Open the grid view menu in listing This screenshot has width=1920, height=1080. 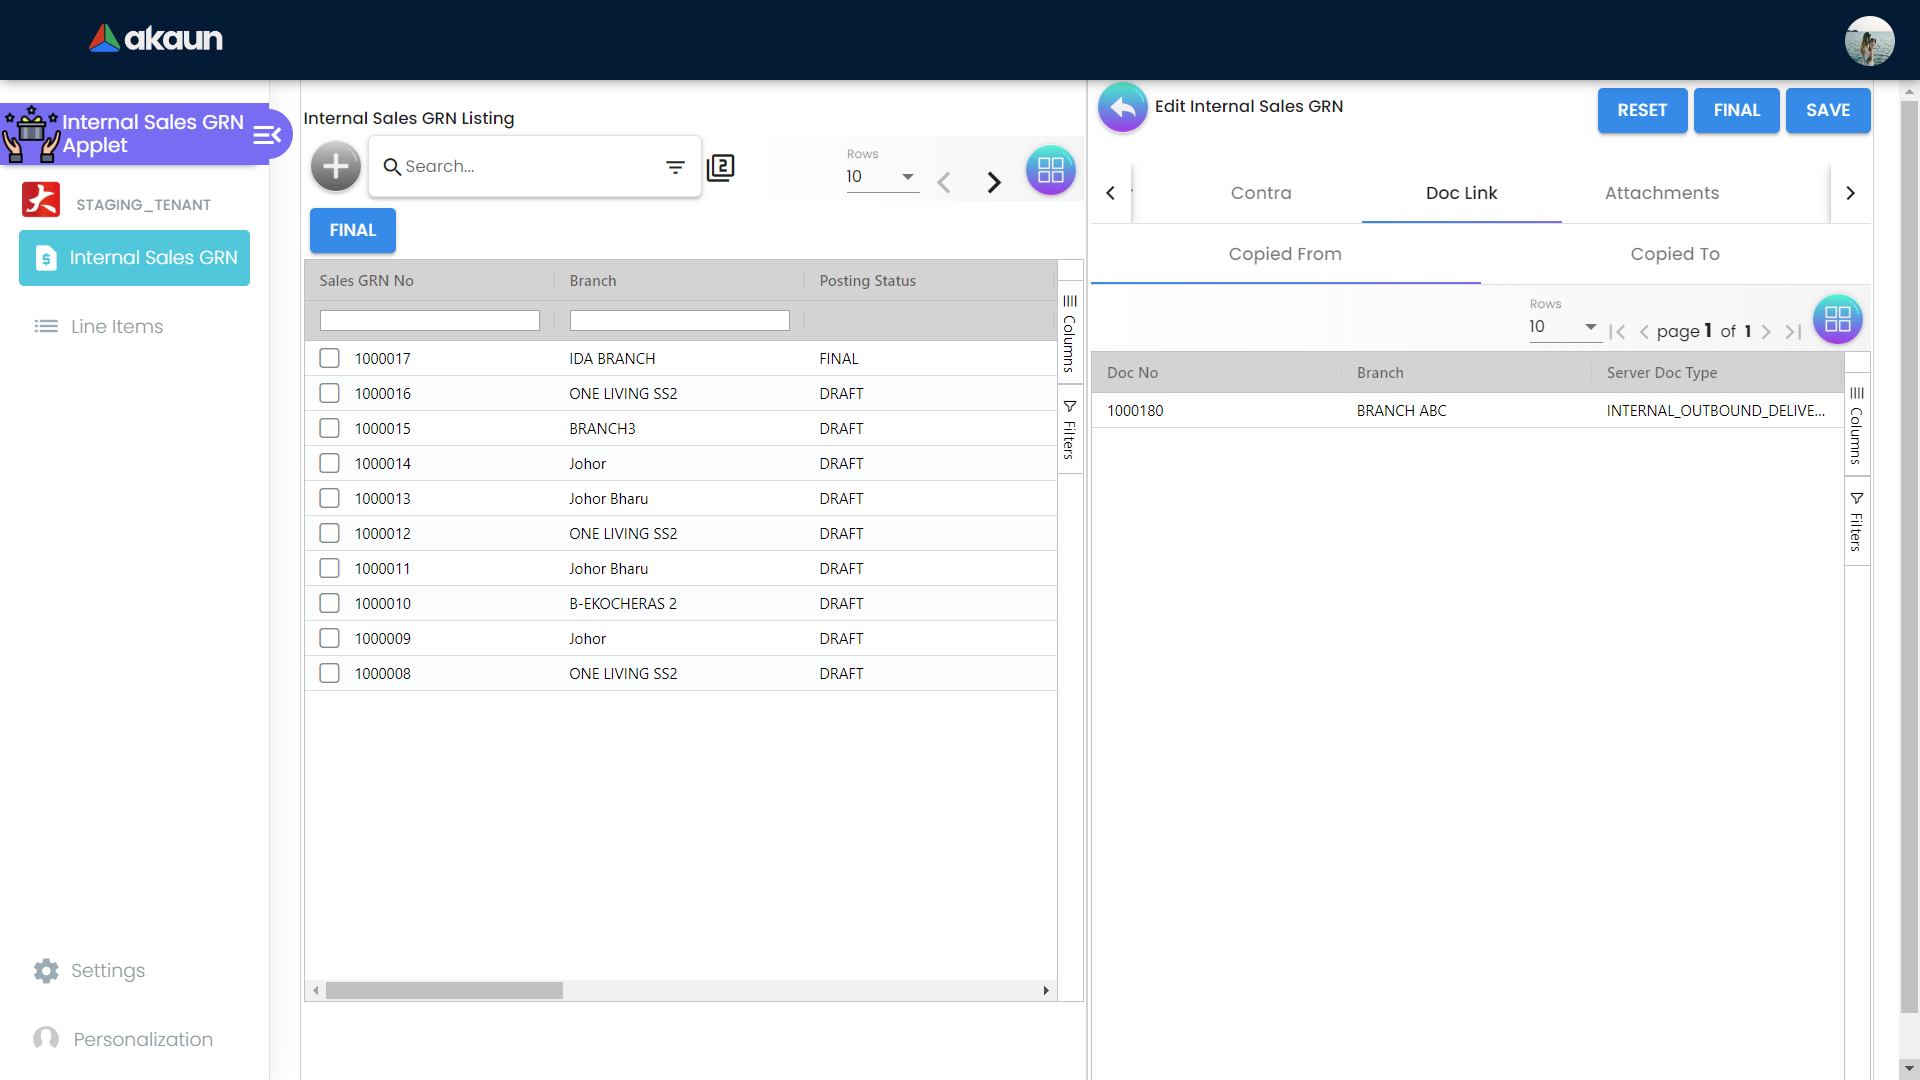(1050, 170)
